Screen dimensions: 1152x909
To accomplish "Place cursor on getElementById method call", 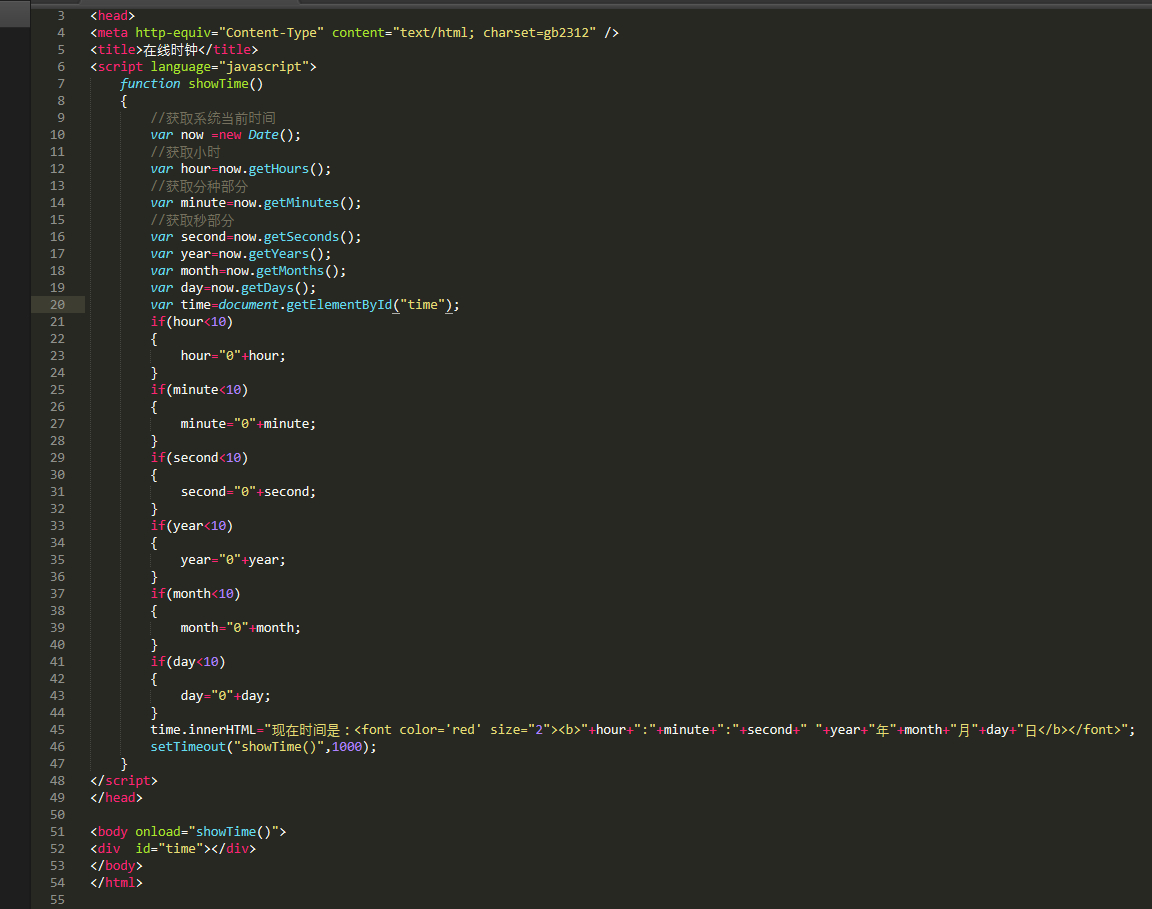I will (x=339, y=304).
